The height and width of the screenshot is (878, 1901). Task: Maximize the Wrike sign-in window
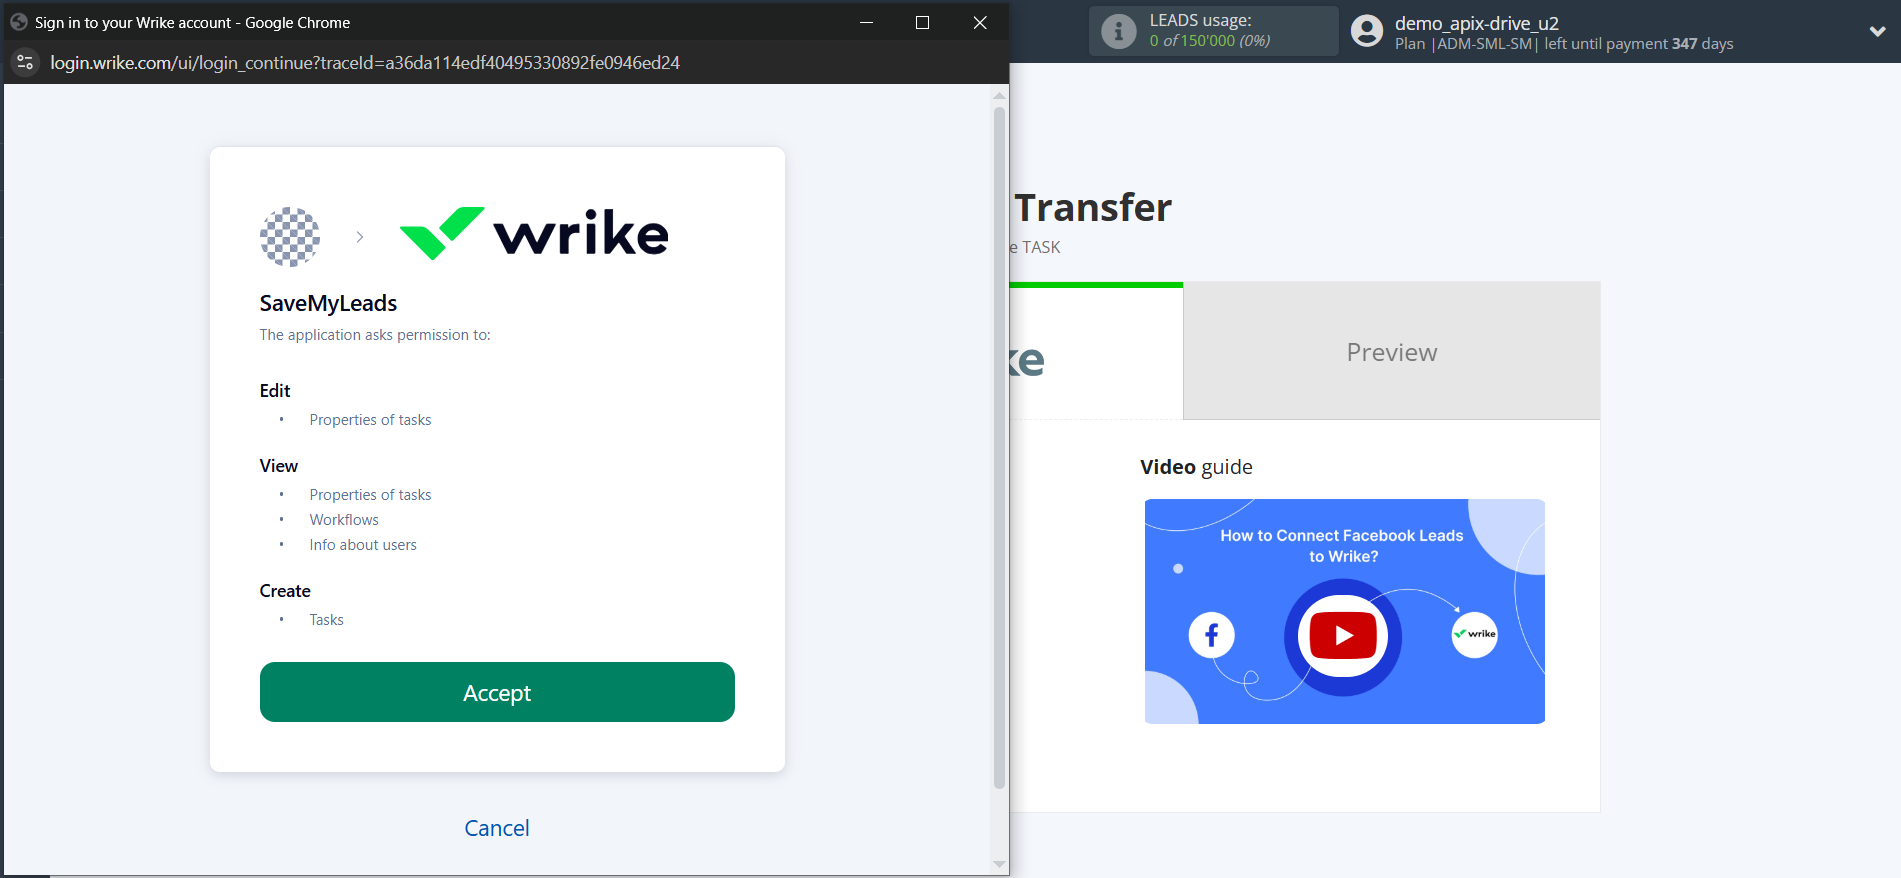[922, 22]
